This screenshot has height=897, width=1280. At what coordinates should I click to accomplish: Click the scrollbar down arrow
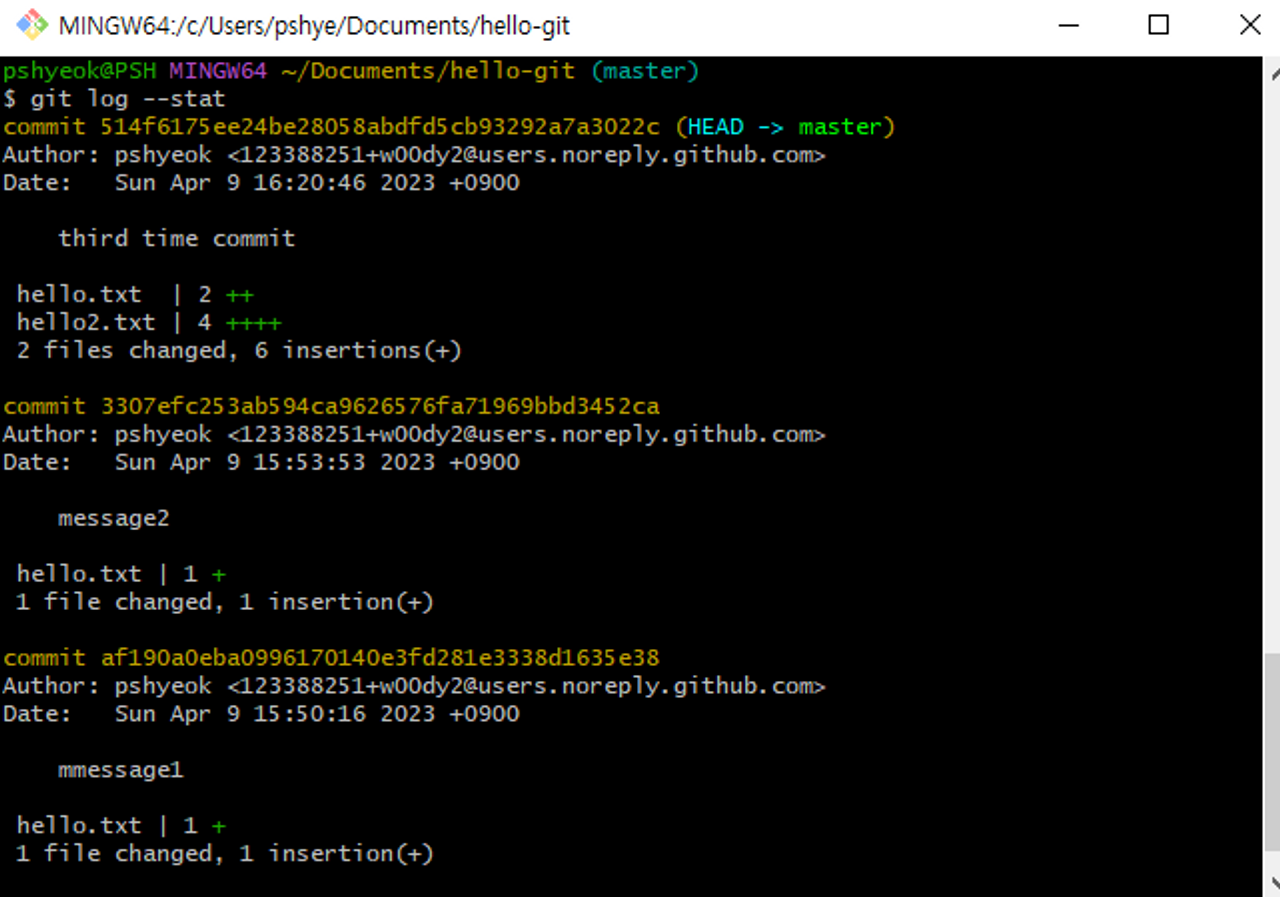click(1274, 882)
